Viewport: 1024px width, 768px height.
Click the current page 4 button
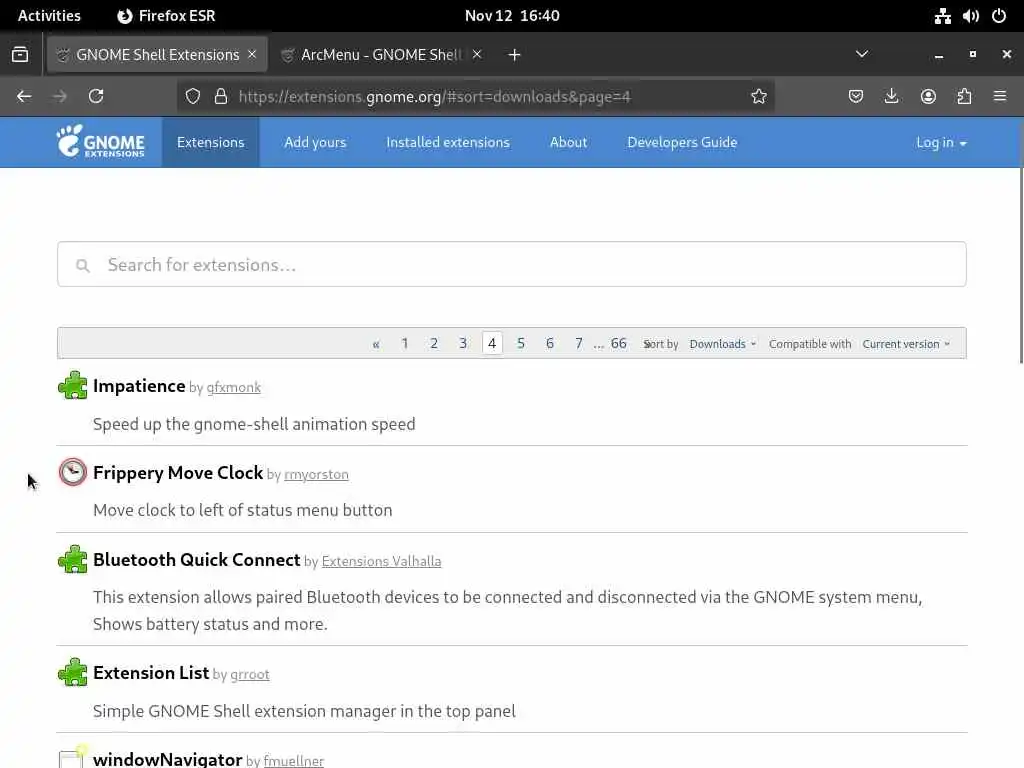pos(492,344)
